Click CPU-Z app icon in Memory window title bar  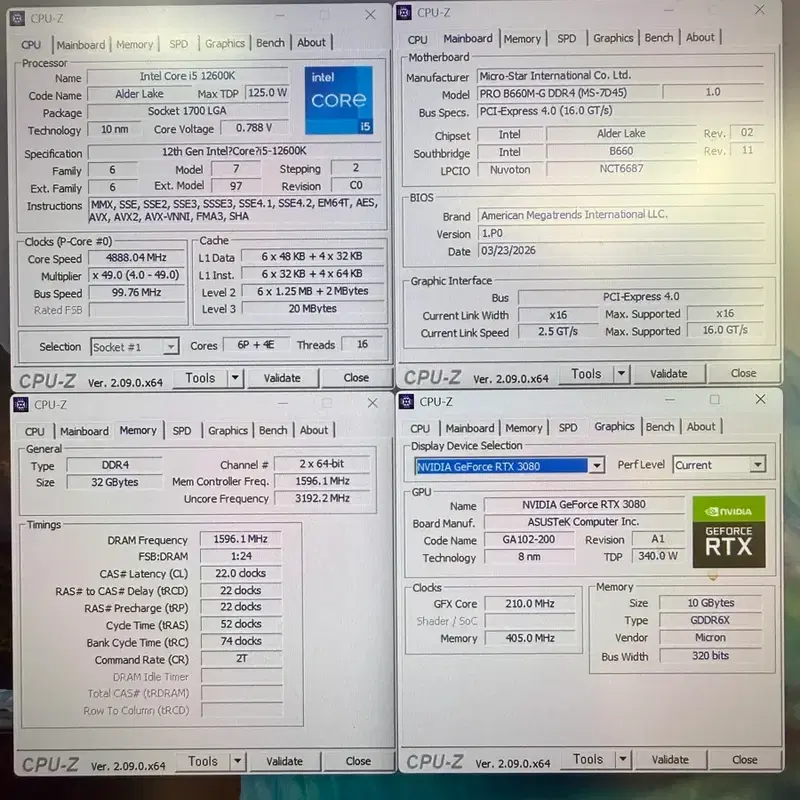(x=21, y=405)
